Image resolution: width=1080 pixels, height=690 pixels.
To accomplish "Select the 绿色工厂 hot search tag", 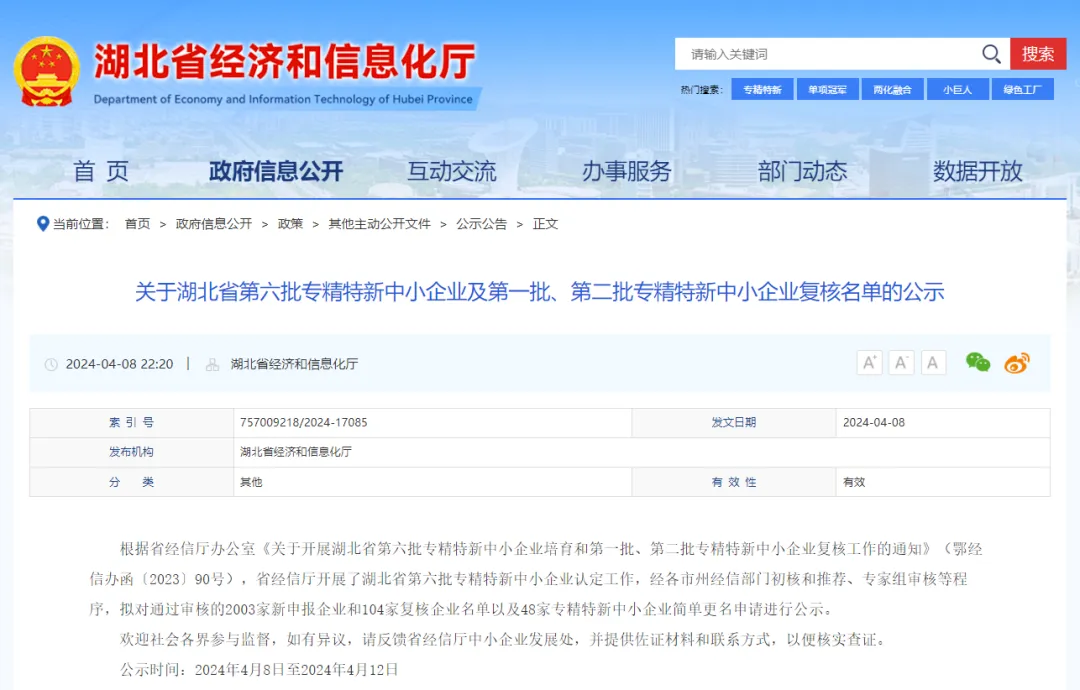I will tap(1022, 90).
